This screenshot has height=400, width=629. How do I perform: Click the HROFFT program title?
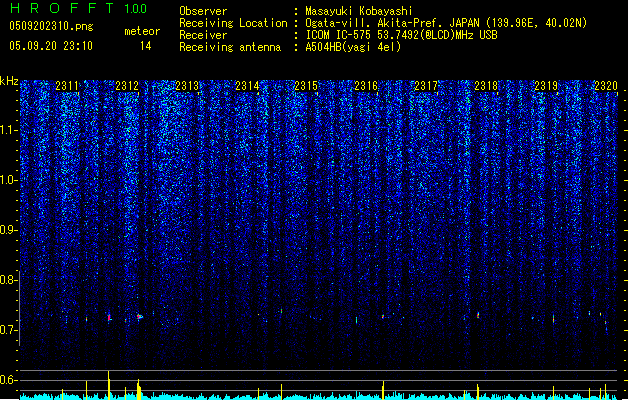tap(62, 8)
